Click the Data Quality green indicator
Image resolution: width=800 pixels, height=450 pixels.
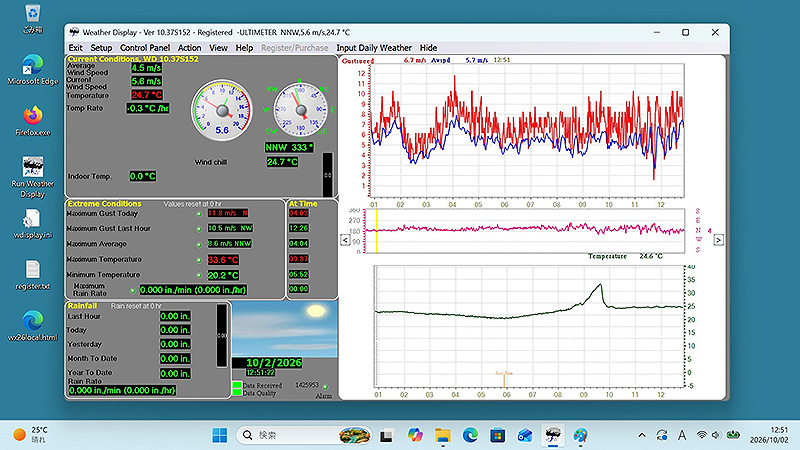[237, 392]
